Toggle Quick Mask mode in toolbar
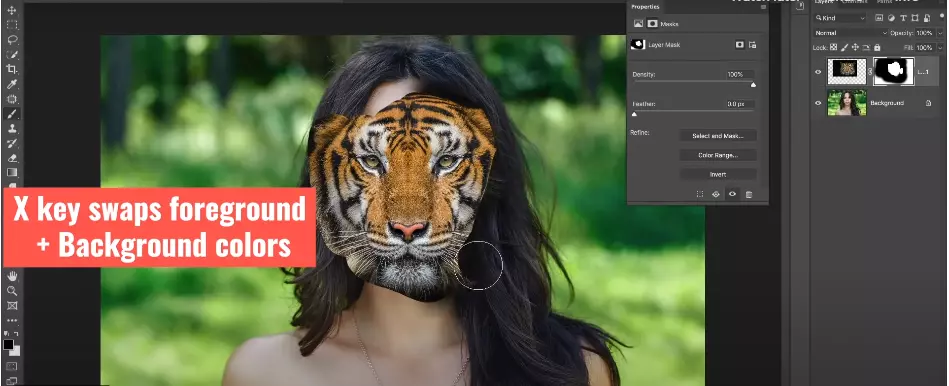 [11, 366]
